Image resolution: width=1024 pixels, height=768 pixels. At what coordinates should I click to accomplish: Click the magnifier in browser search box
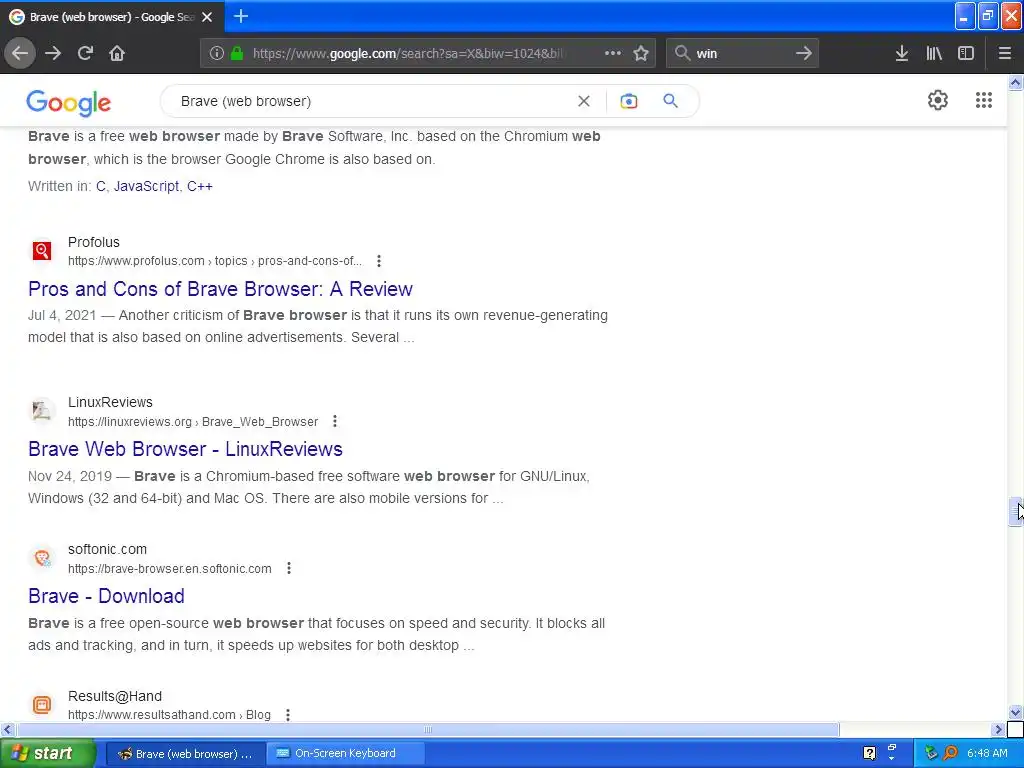(682, 53)
